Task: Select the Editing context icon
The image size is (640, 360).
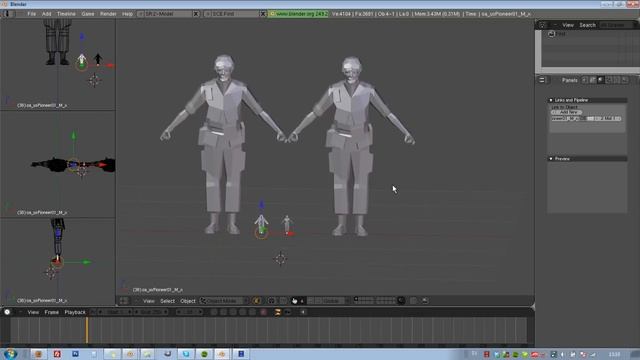Action: 617,80
